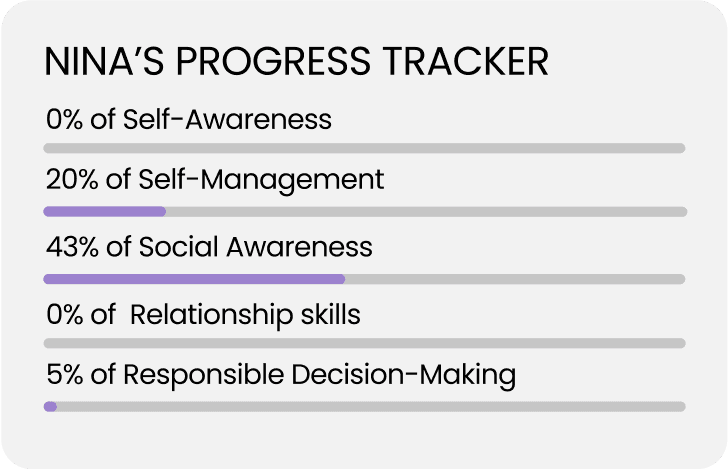Click the "NINA'S PROGRESS TRACKER" heading

[x=297, y=61]
